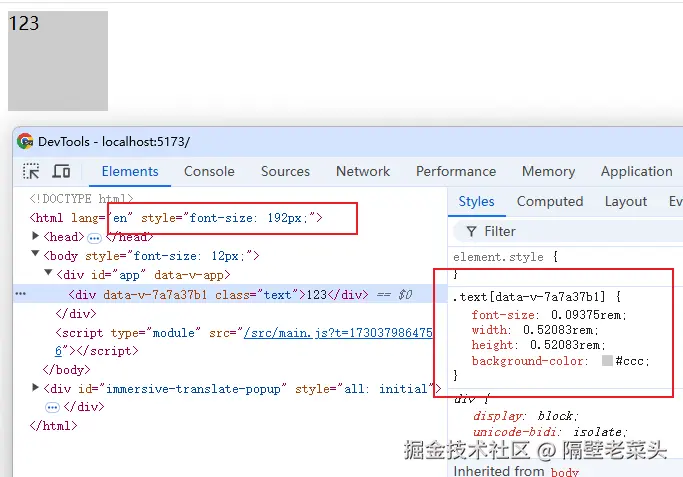Open the Performance tab

click(x=456, y=171)
